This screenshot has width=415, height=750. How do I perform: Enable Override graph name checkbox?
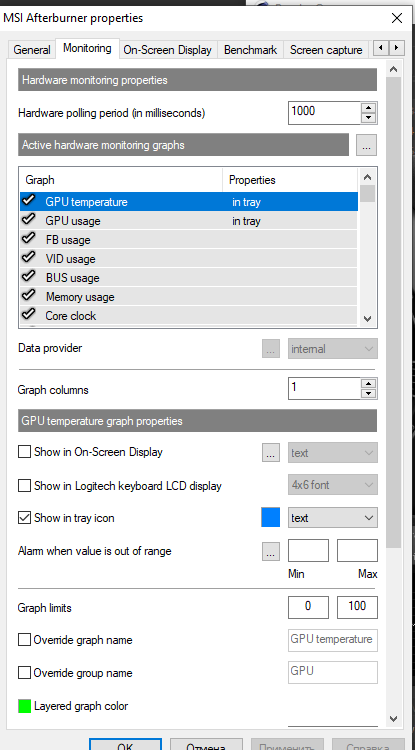tap(24, 640)
